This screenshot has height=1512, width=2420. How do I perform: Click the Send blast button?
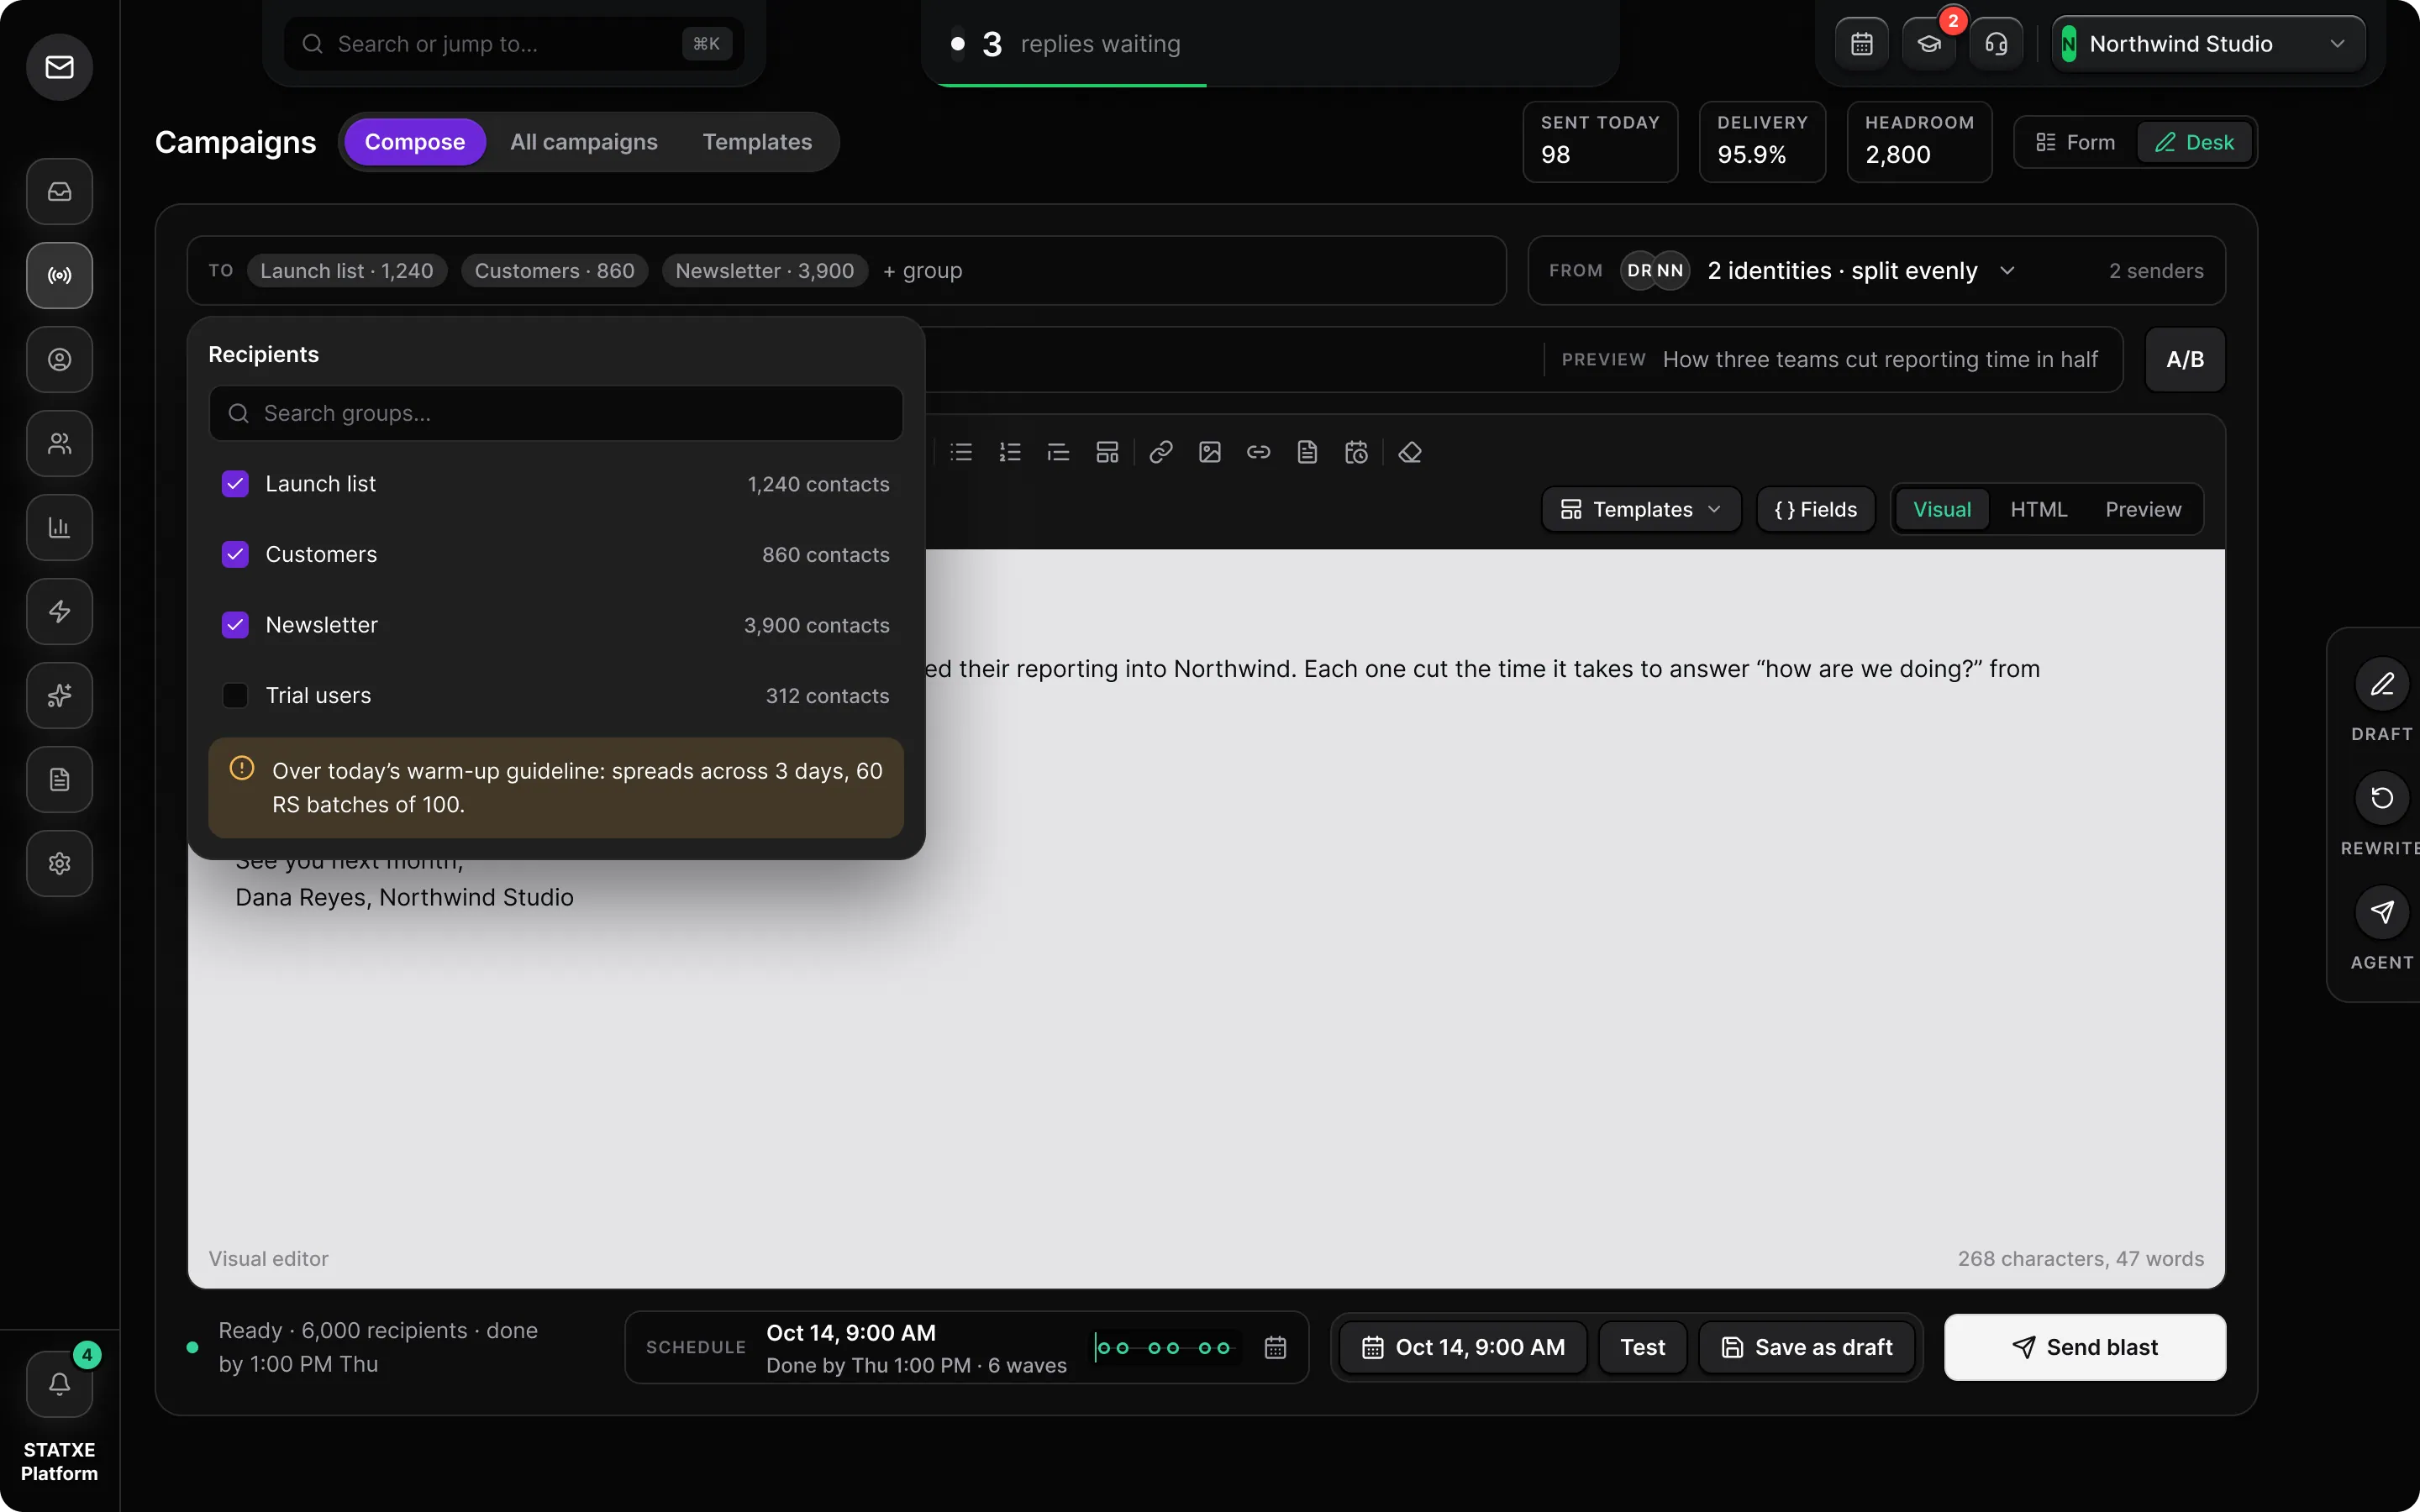[2085, 1347]
